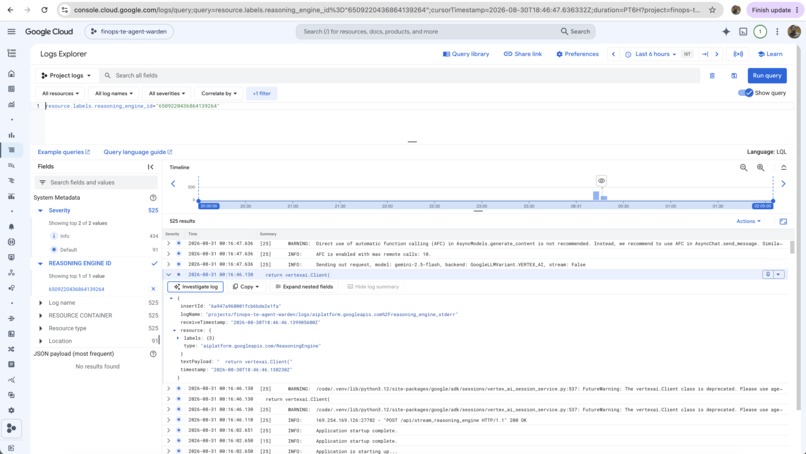The height and width of the screenshot is (454, 806).
Task: Click the +1 filter chip
Action: coord(262,94)
